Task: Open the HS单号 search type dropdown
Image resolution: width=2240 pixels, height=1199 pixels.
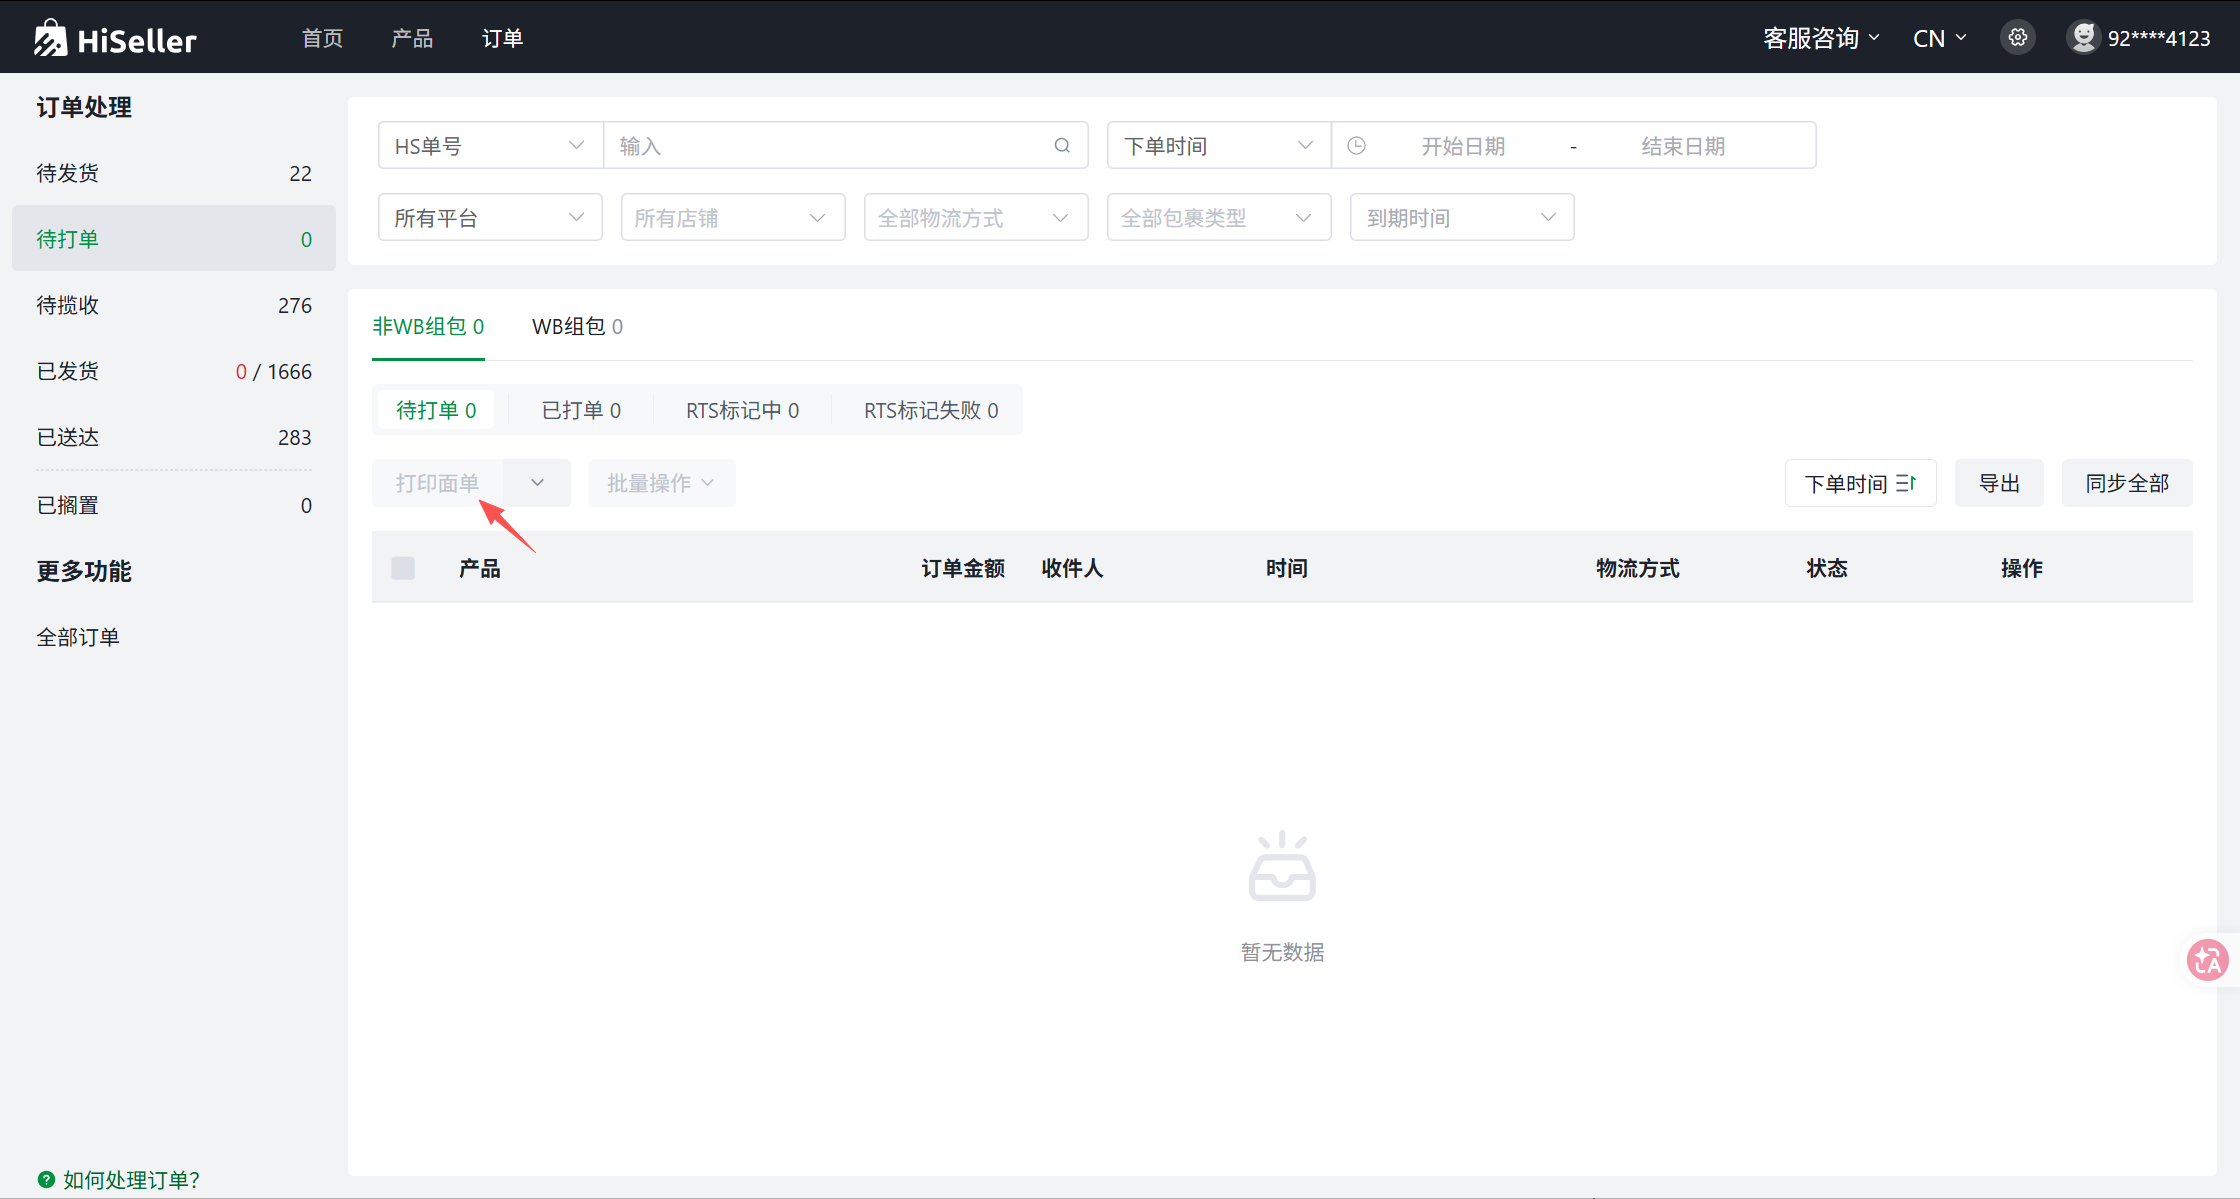Action: (x=490, y=146)
